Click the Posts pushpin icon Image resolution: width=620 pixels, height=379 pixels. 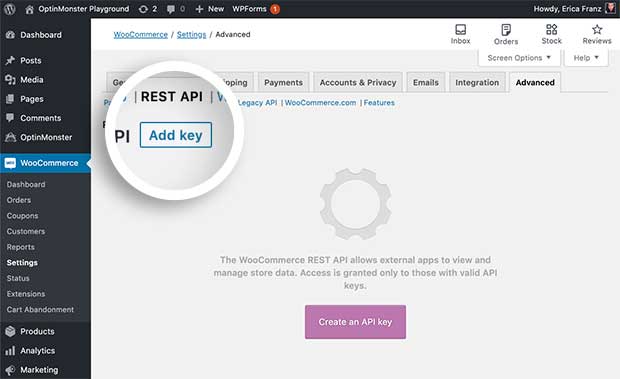tap(10, 60)
